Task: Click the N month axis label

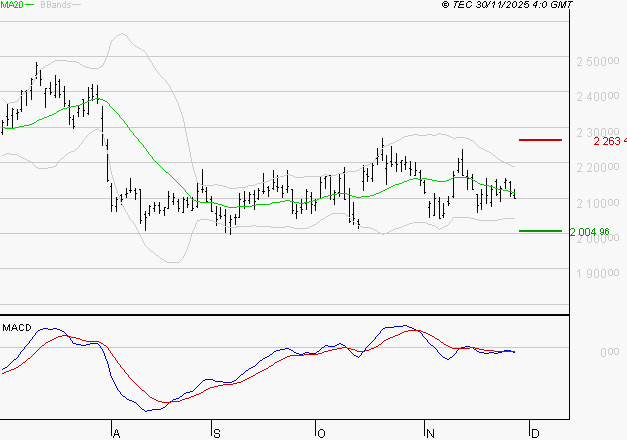Action: tap(430, 434)
